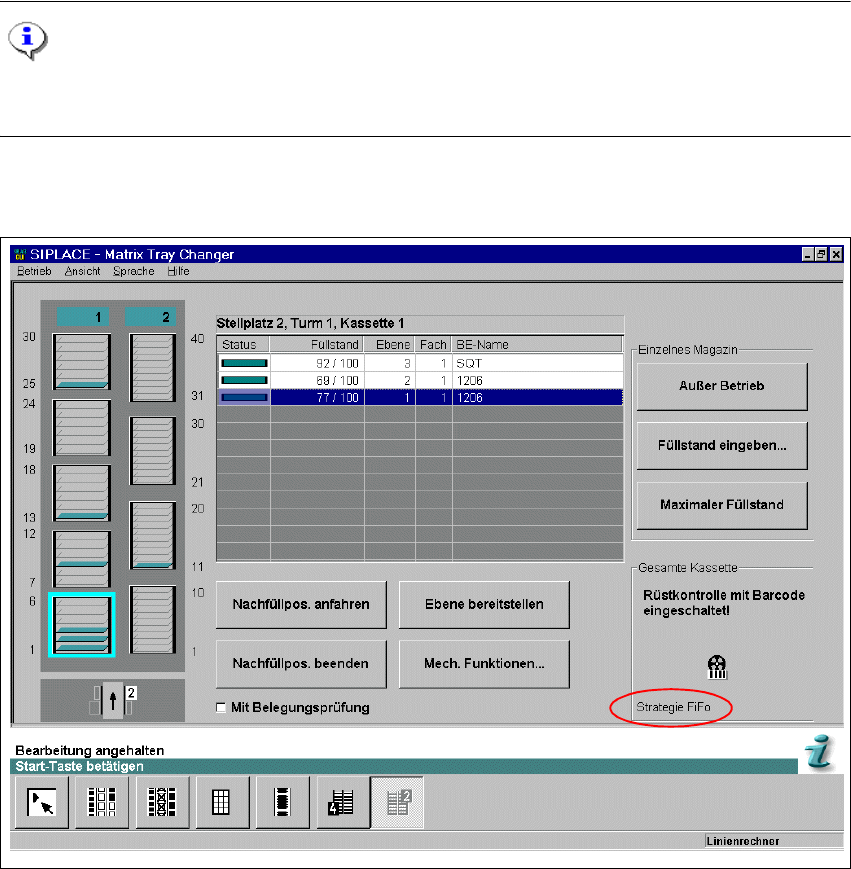Image resolution: width=851 pixels, height=869 pixels.
Task: Click '1206' name in the Ebene 2 row
Action: [x=538, y=381]
